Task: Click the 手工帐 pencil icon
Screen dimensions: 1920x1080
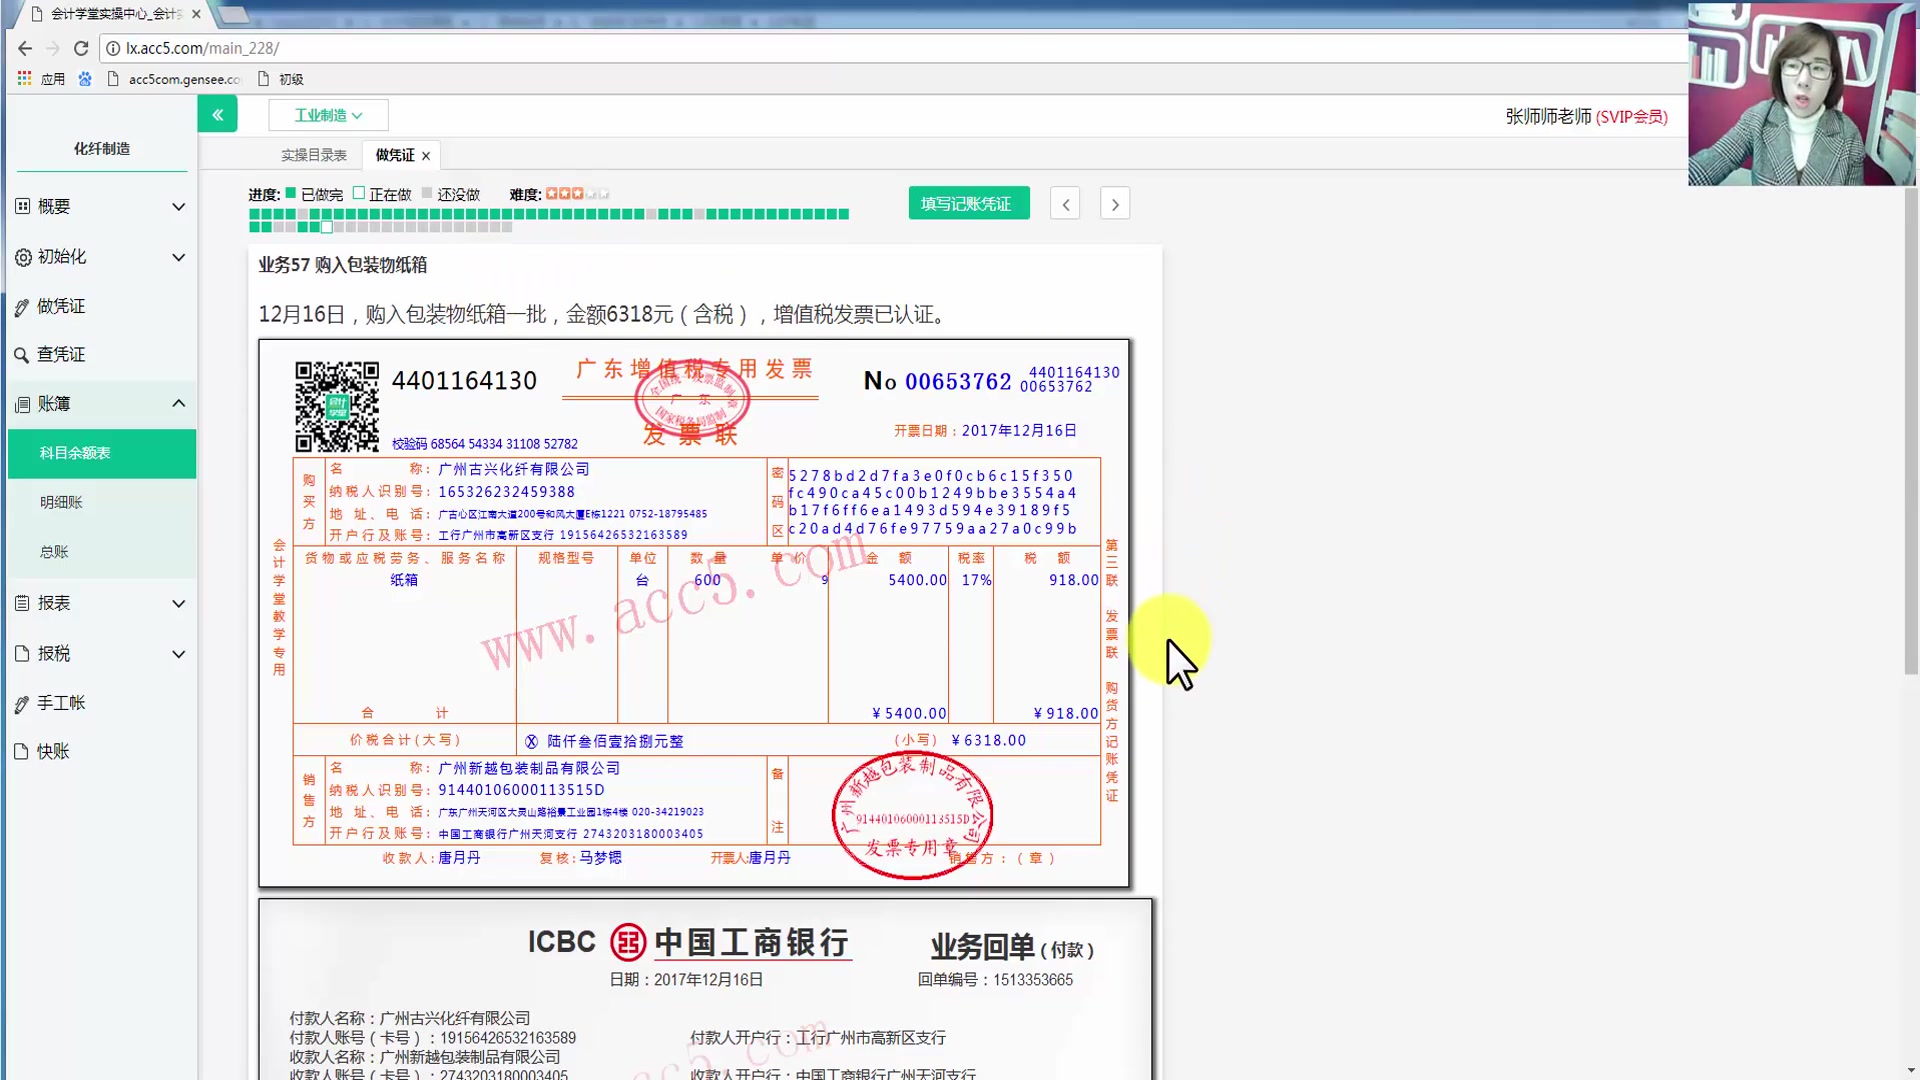Action: pos(21,704)
